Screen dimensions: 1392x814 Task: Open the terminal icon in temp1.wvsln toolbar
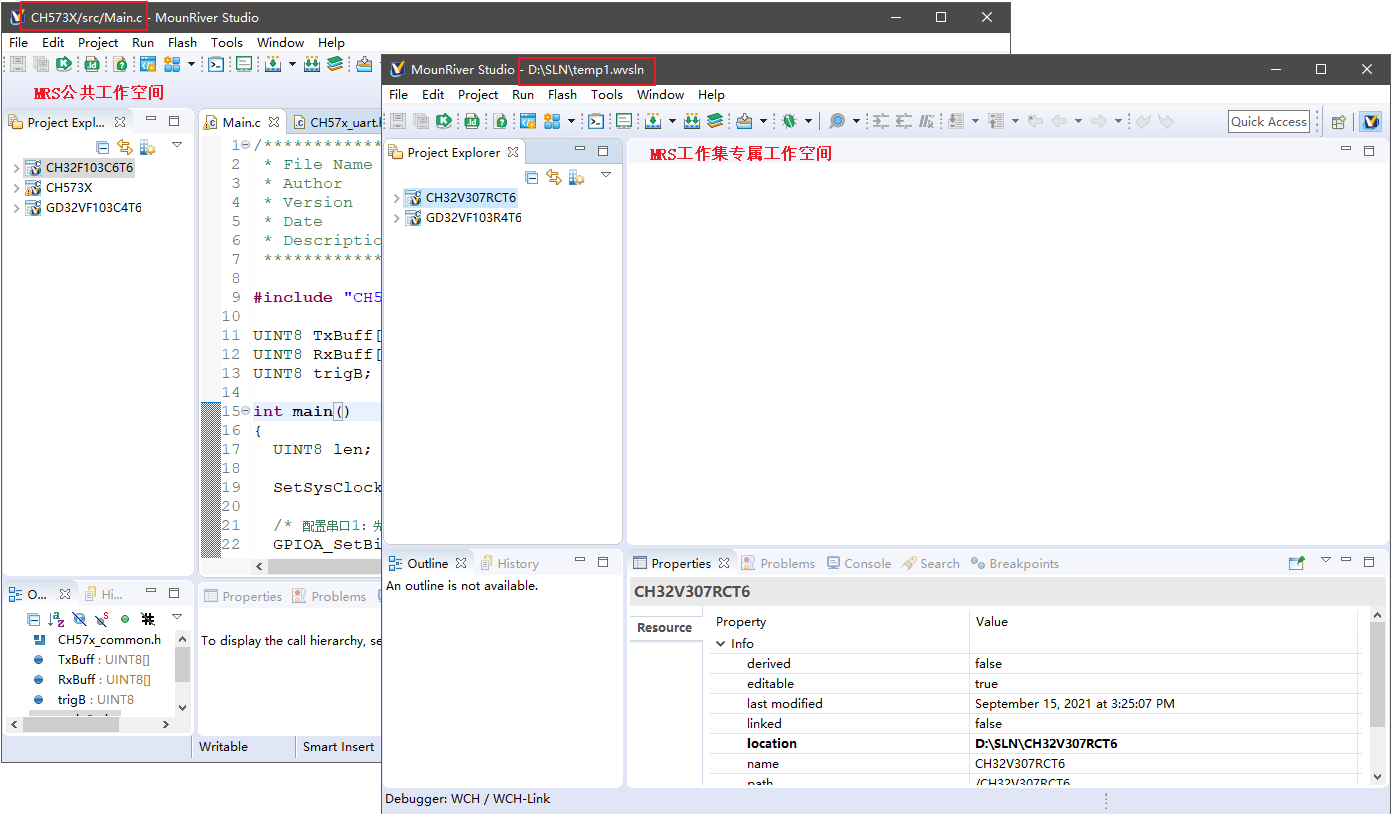tap(596, 121)
